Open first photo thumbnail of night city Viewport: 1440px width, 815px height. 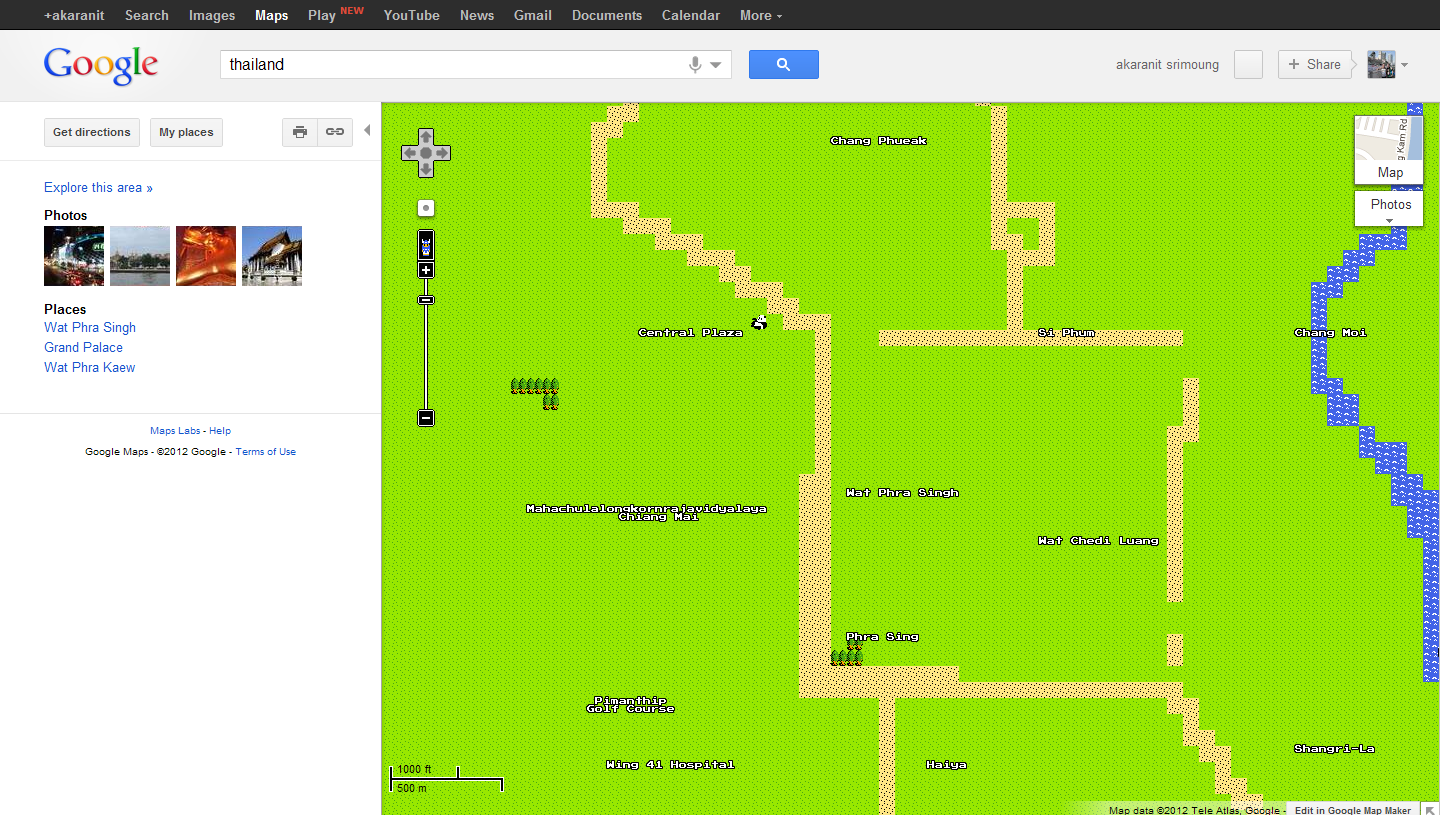tap(74, 256)
